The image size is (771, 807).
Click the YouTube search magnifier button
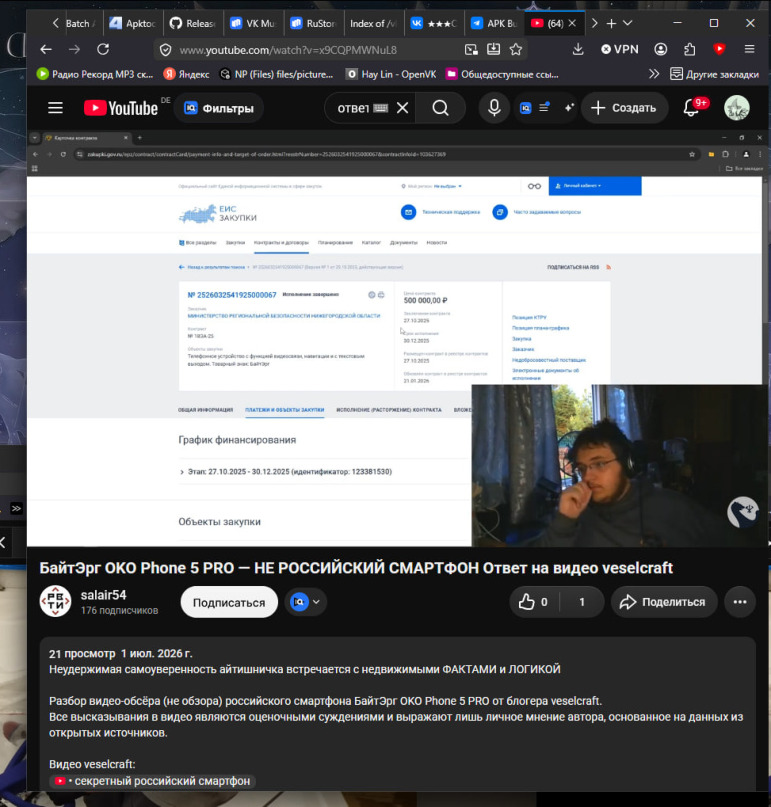(441, 108)
